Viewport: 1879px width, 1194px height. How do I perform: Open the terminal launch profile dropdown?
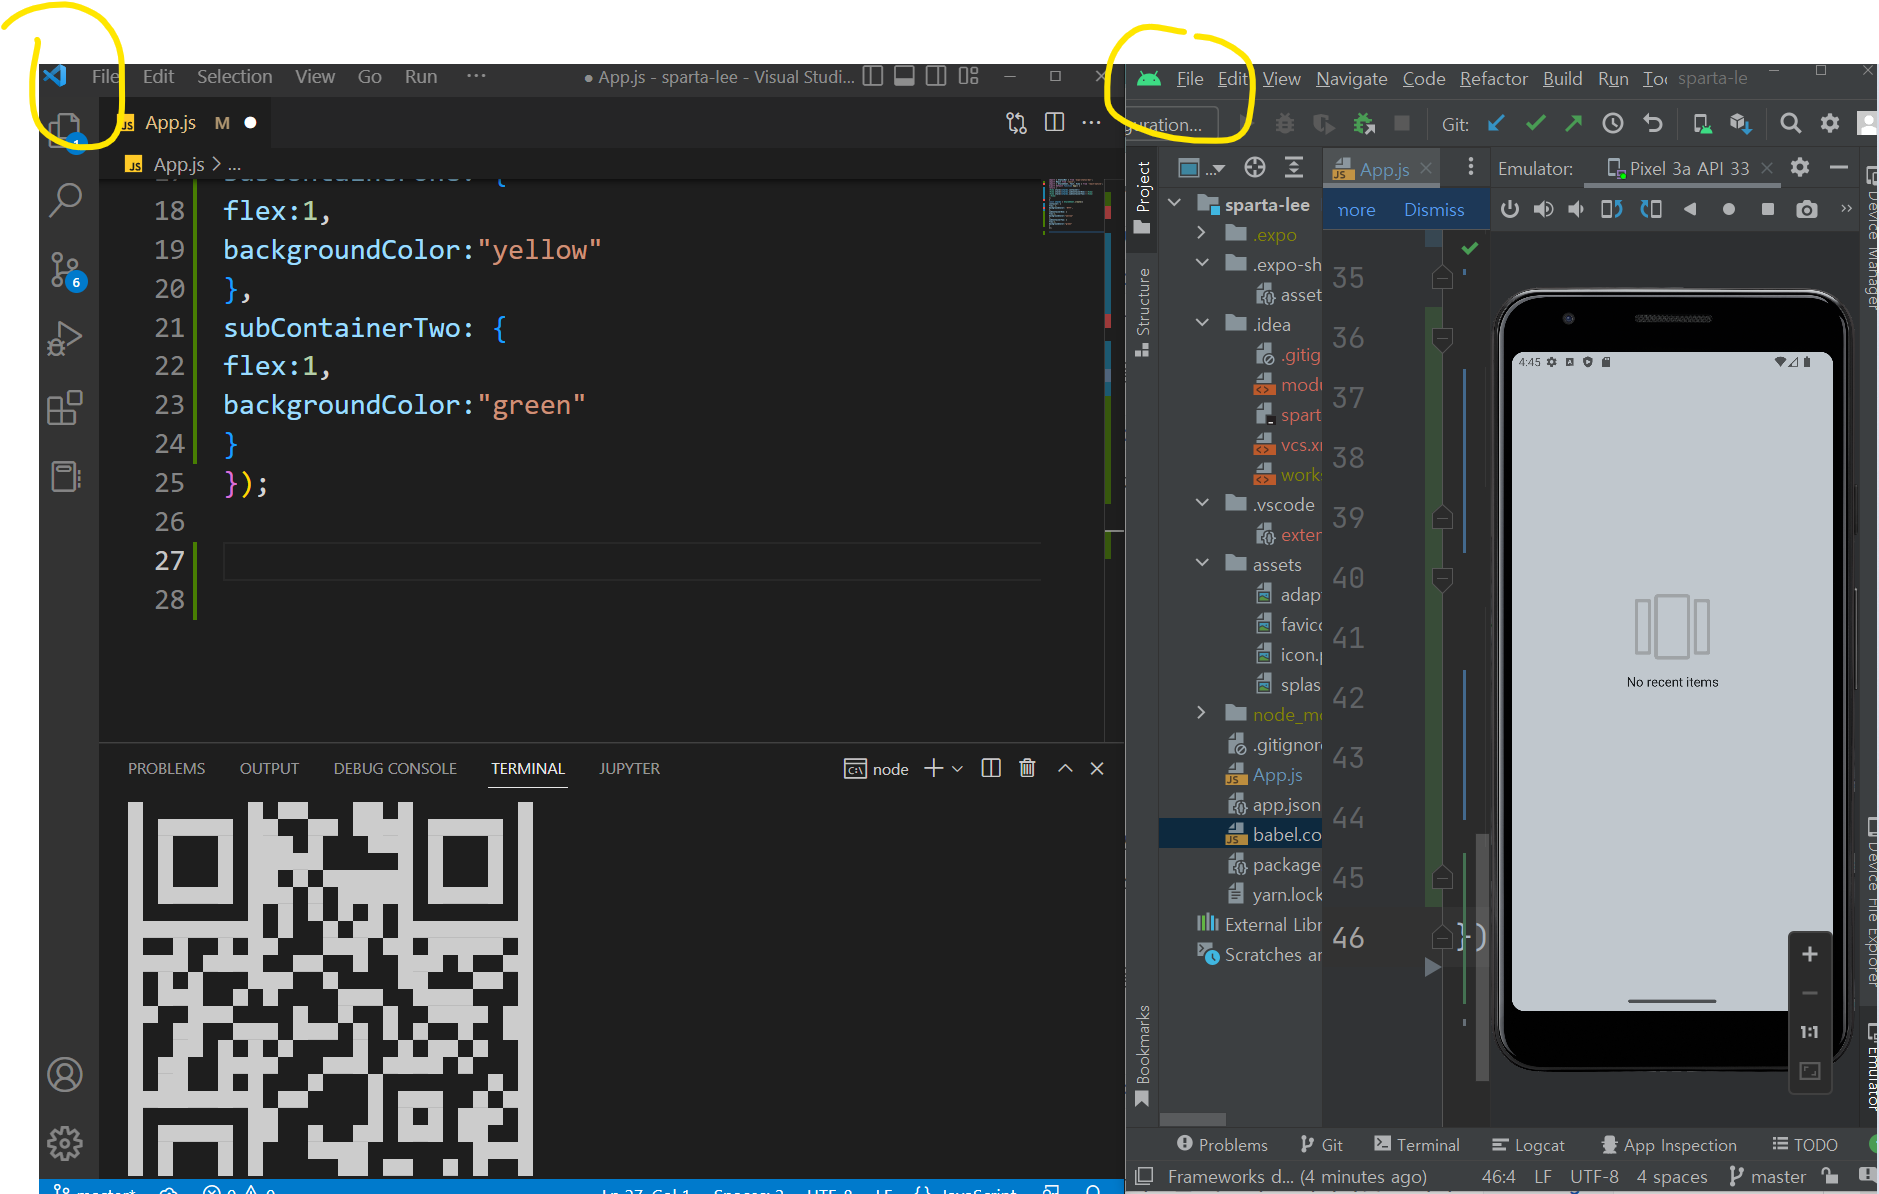coord(958,768)
